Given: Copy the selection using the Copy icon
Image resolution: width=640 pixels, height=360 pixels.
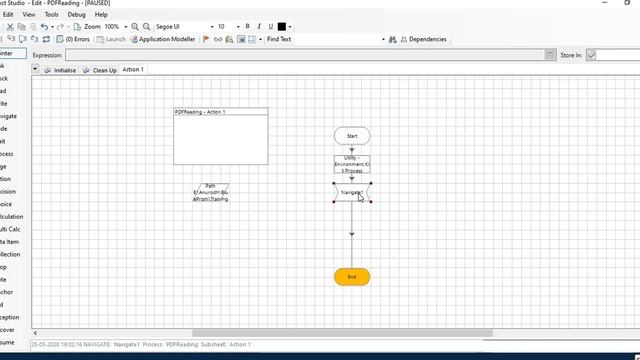Looking at the screenshot, I should pyautogui.click(x=22, y=27).
